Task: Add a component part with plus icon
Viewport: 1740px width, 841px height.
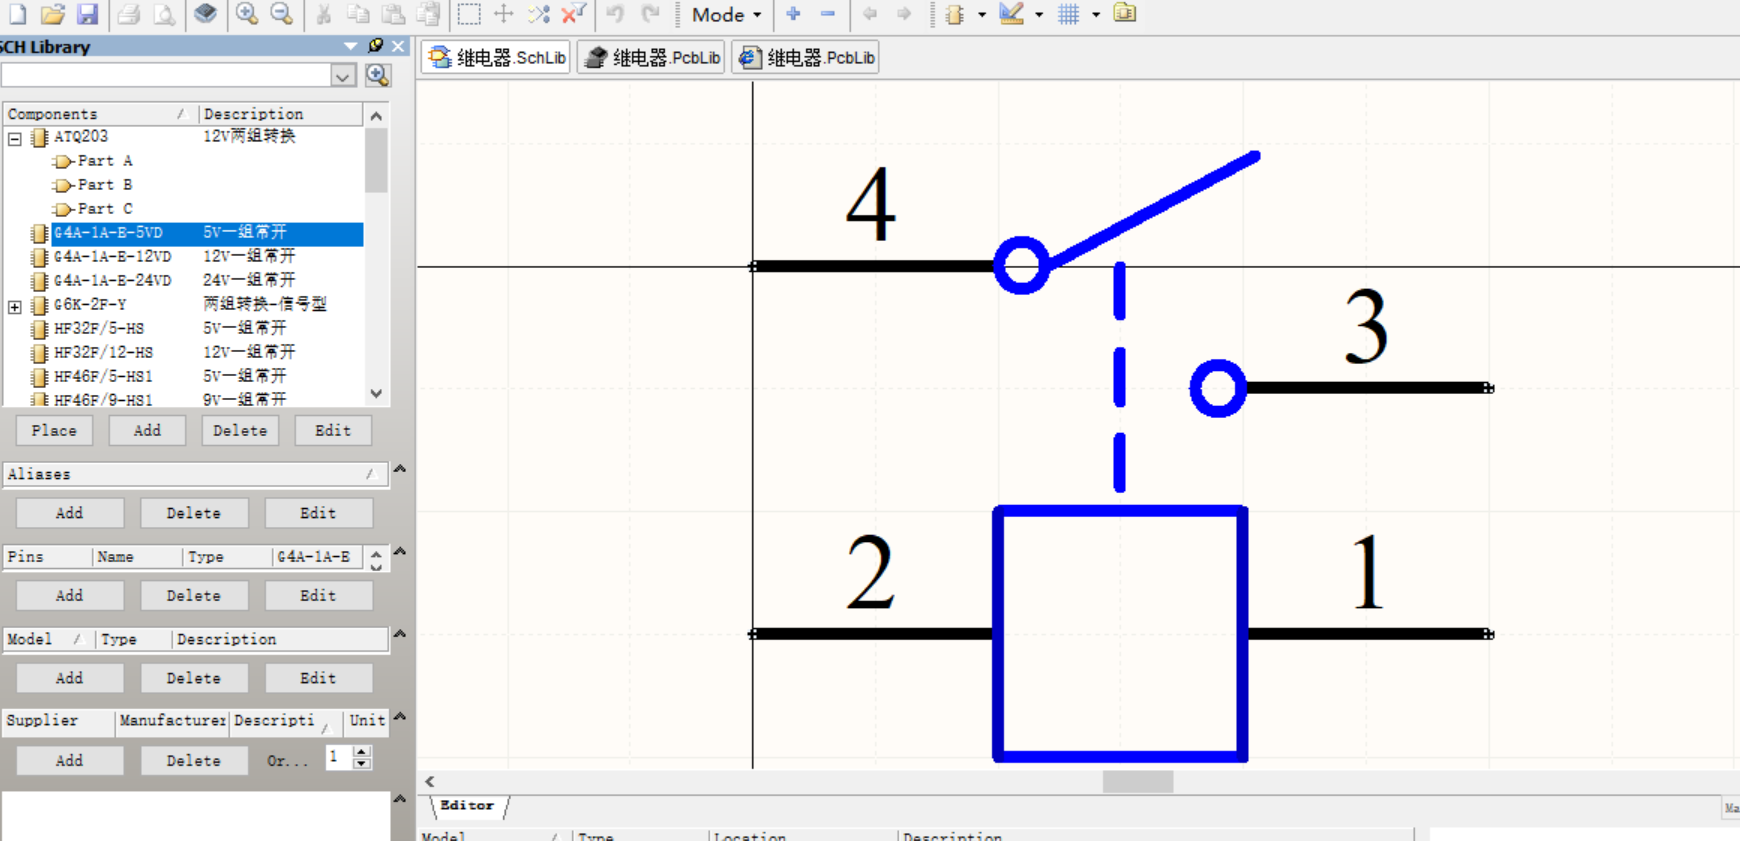Action: pyautogui.click(x=793, y=14)
